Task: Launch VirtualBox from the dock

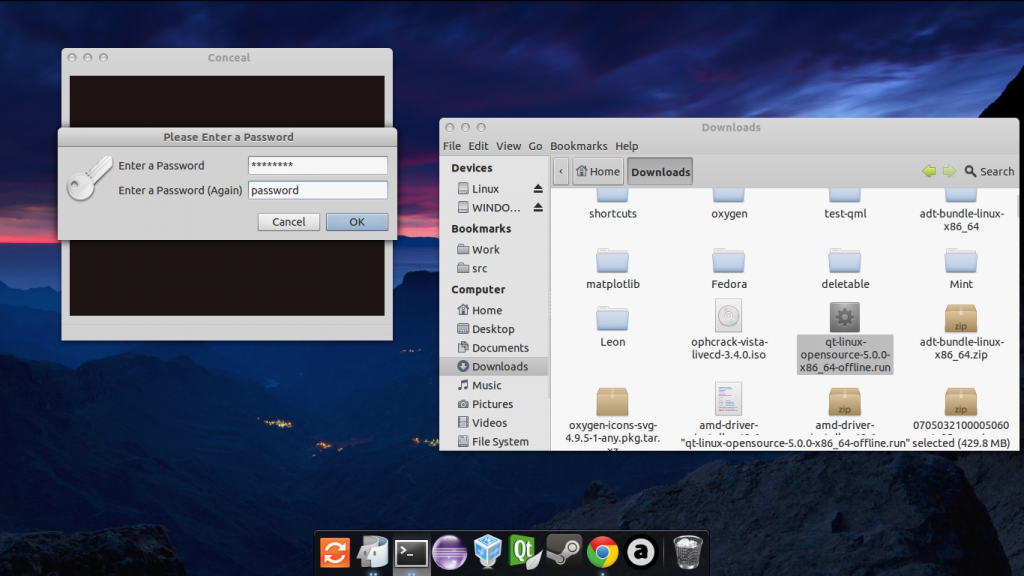Action: (487, 551)
